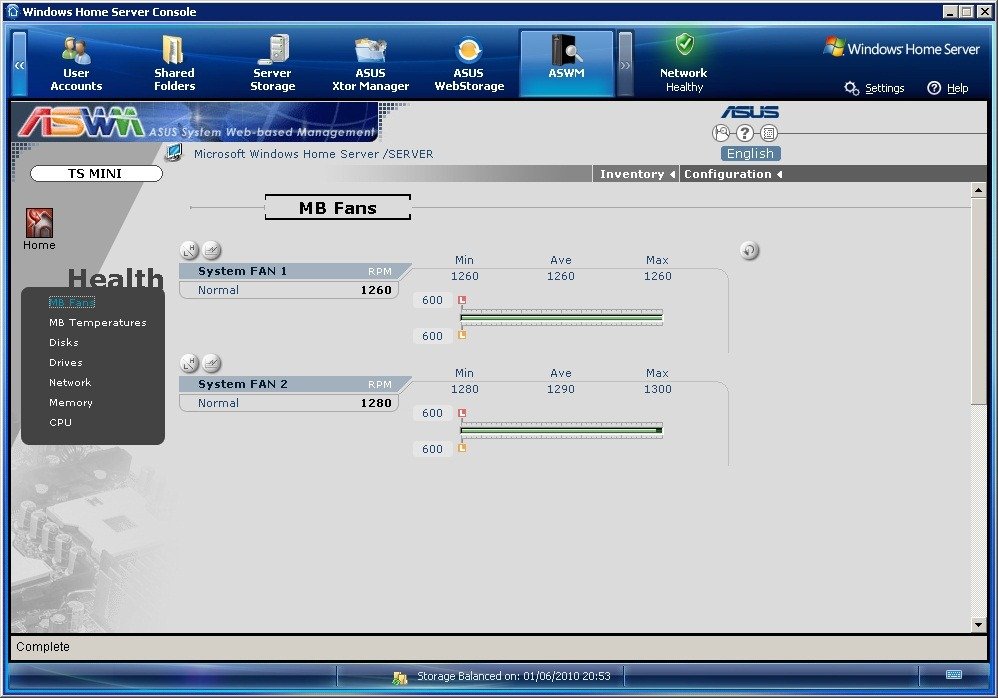Click the System FAN 1 header label

242,271
